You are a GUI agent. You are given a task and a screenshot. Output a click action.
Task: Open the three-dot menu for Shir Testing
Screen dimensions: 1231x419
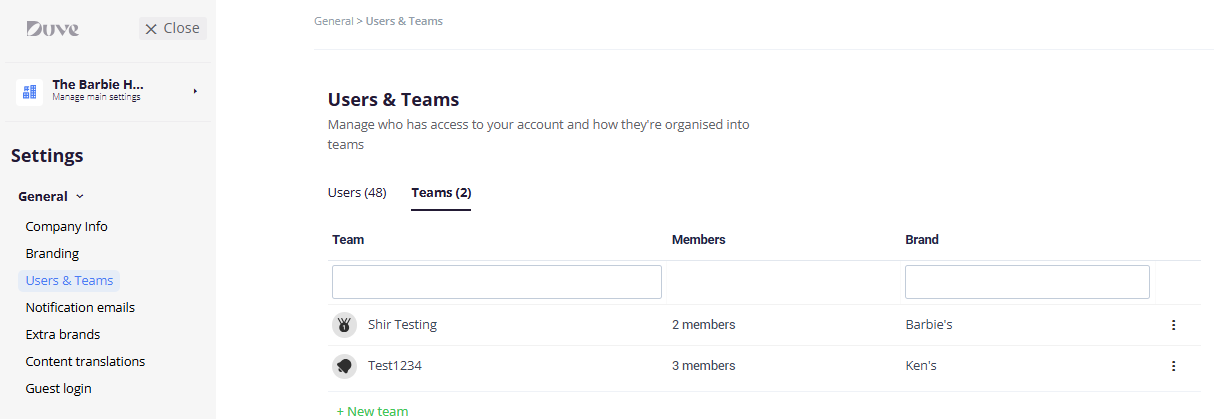click(1173, 325)
